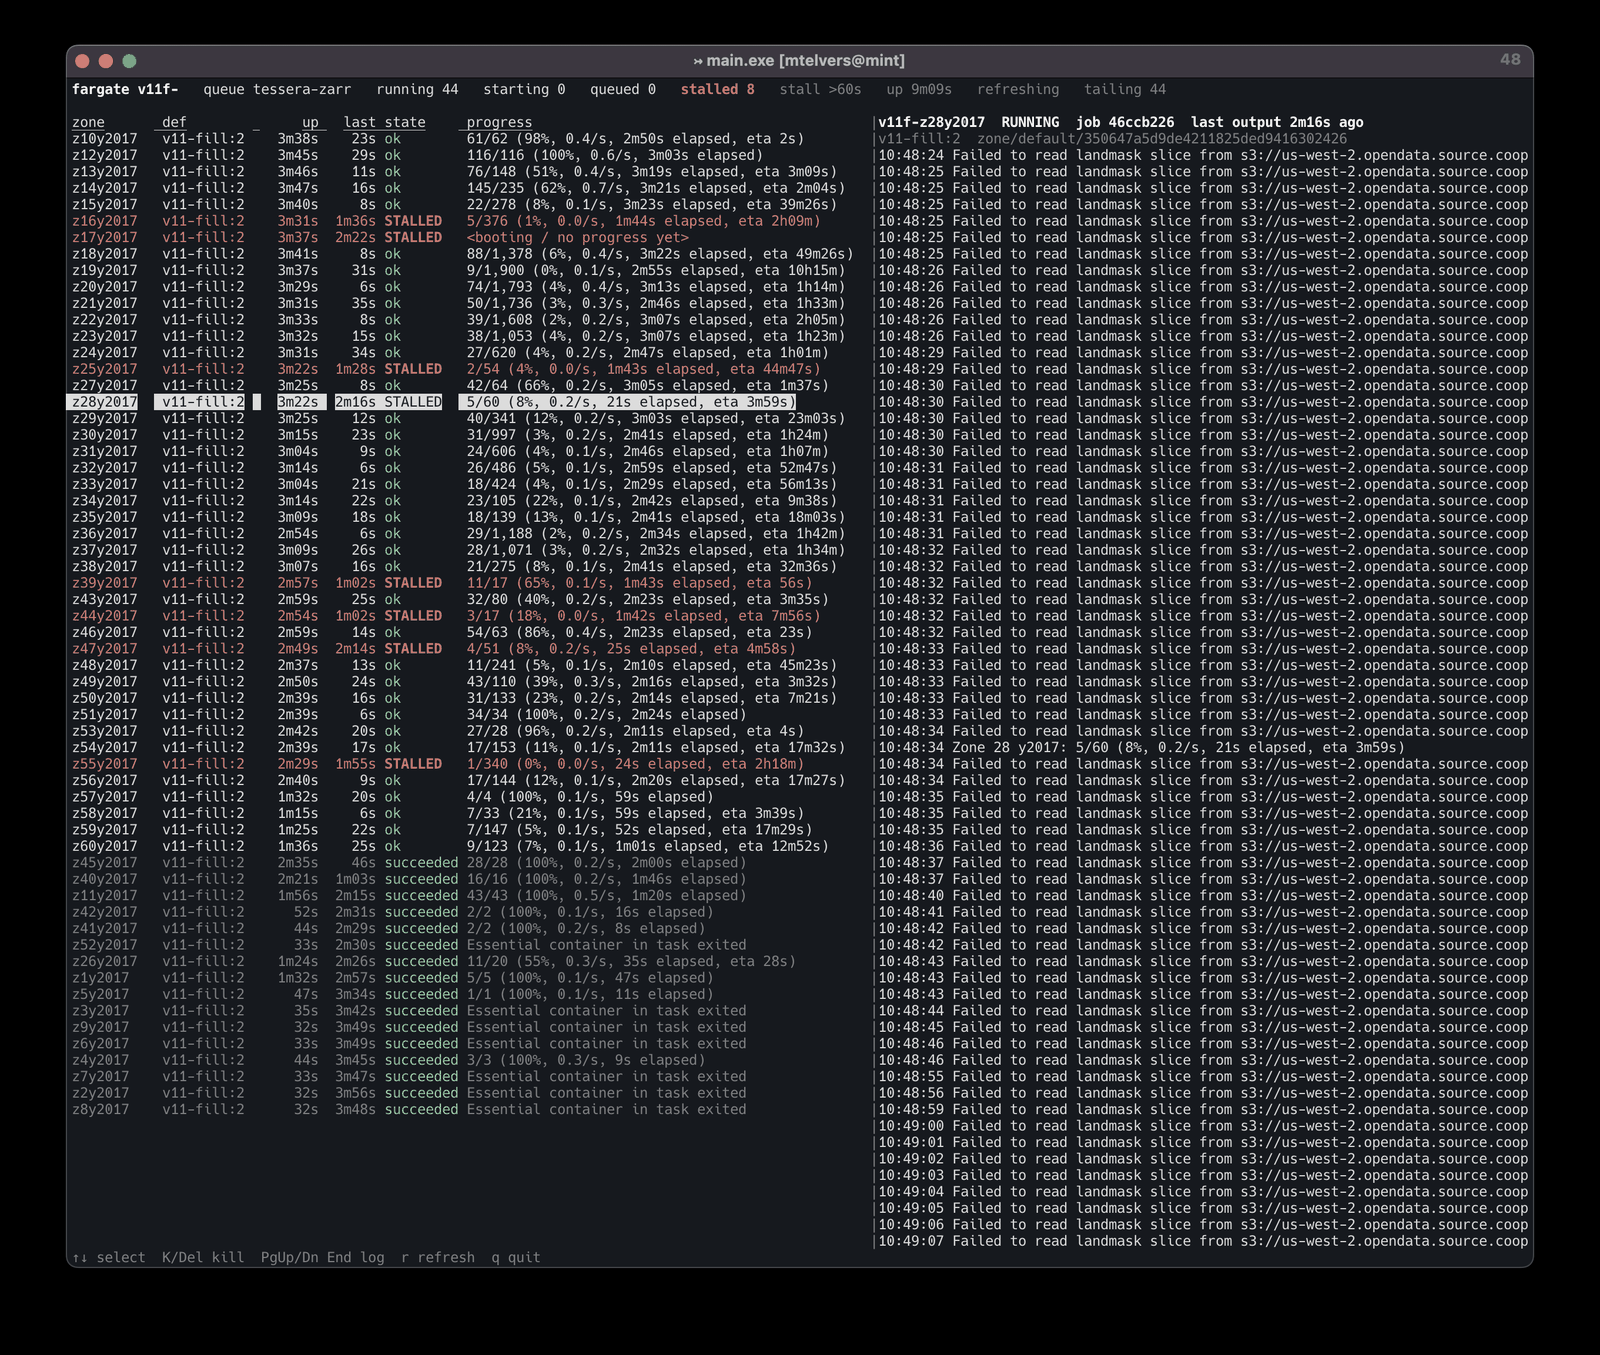Click the 'zone' column header
Screen dimensions: 1600x1355
88,122
